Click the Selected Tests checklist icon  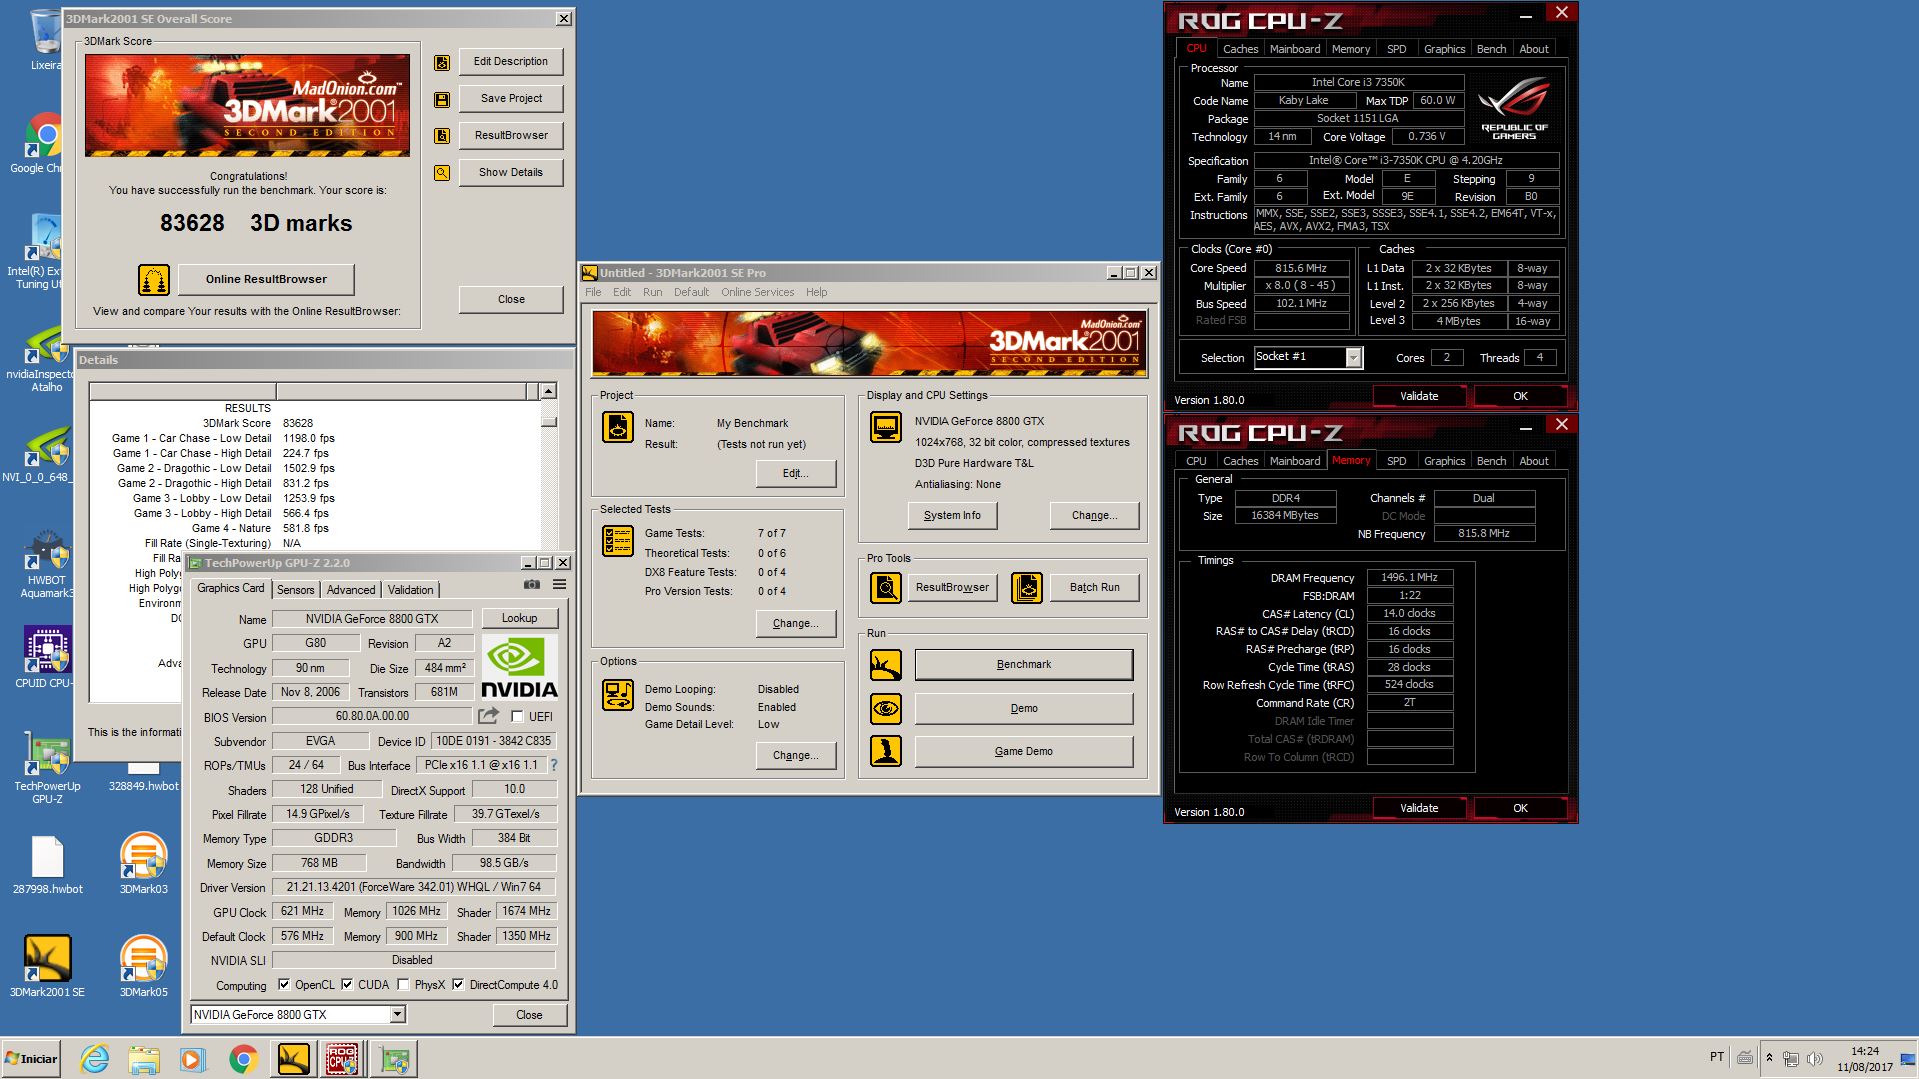pos(618,541)
